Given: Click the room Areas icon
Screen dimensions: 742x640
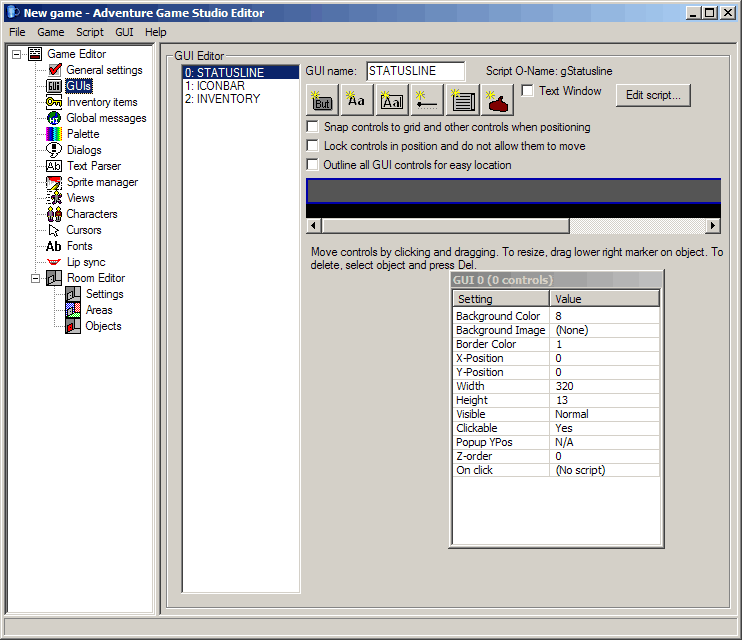Looking at the screenshot, I should click(73, 310).
